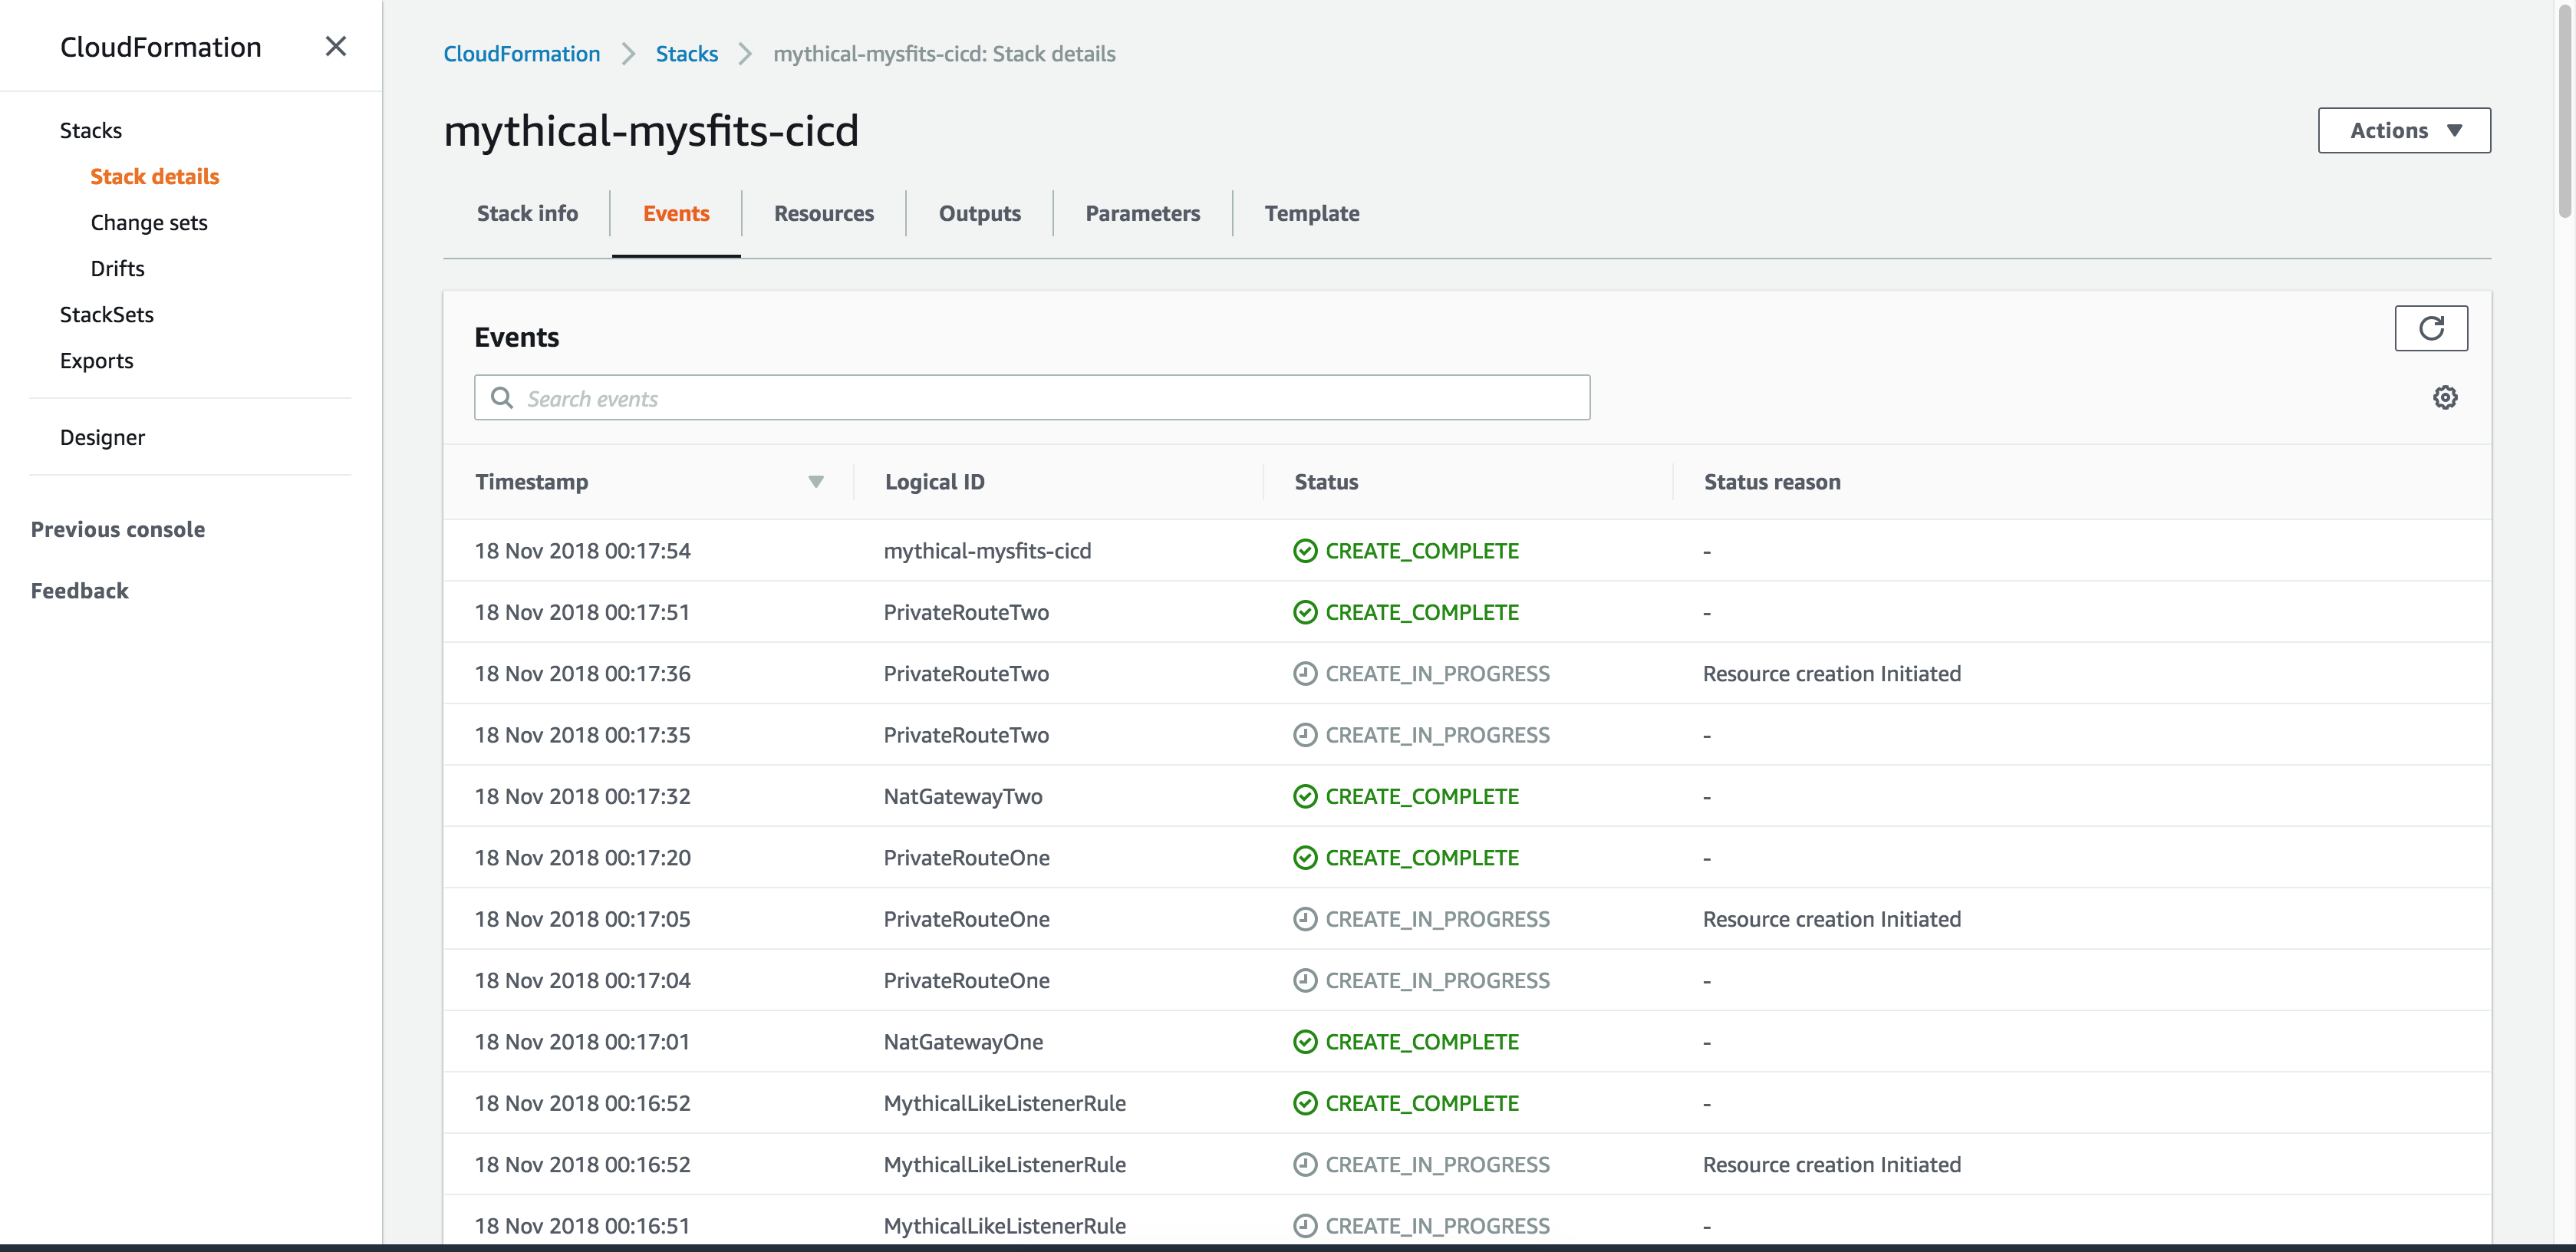
Task: Click the Logical ID column header
Action: (935, 482)
